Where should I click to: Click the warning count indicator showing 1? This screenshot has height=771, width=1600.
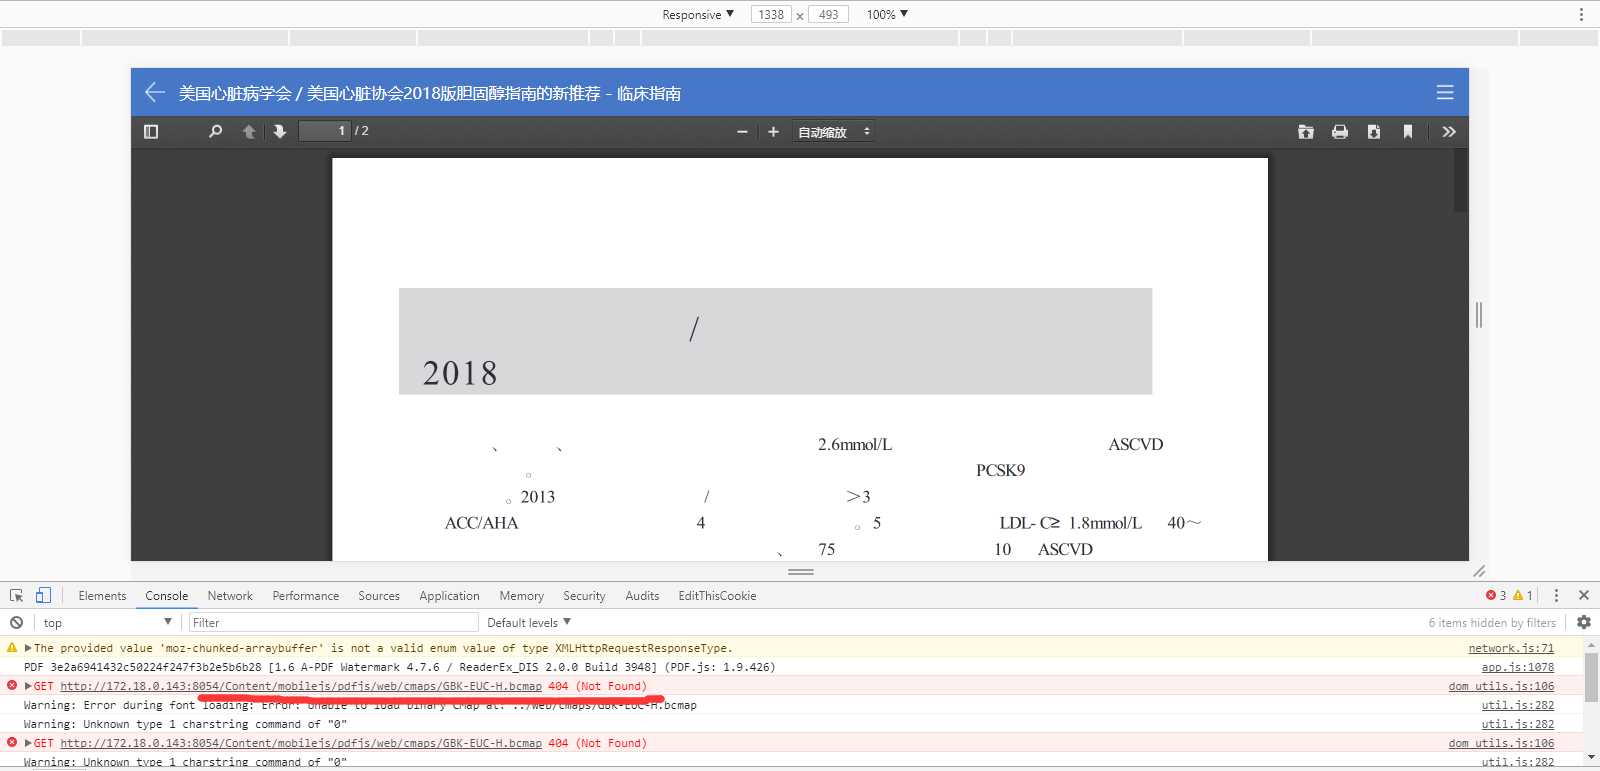pyautogui.click(x=1523, y=595)
